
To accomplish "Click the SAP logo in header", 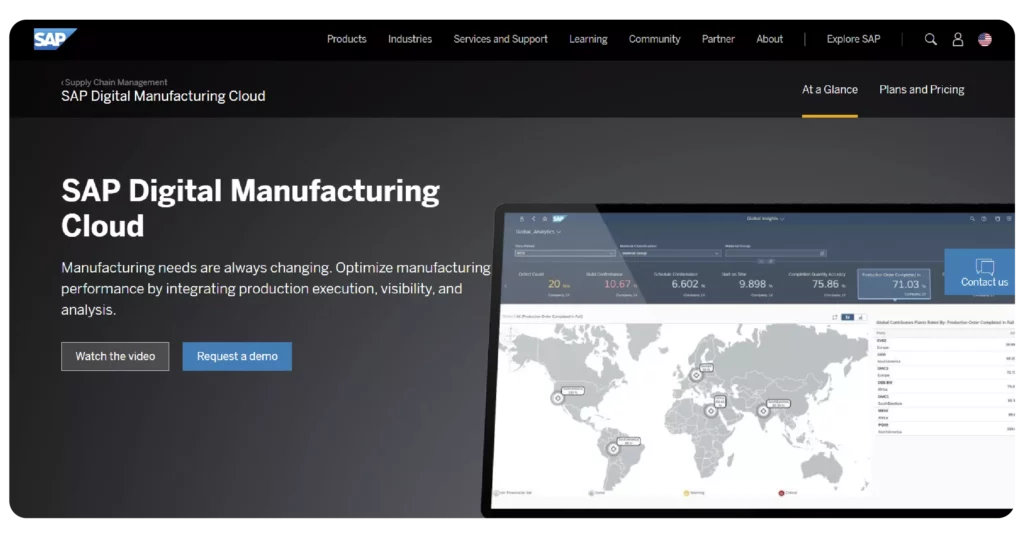I will [x=55, y=39].
